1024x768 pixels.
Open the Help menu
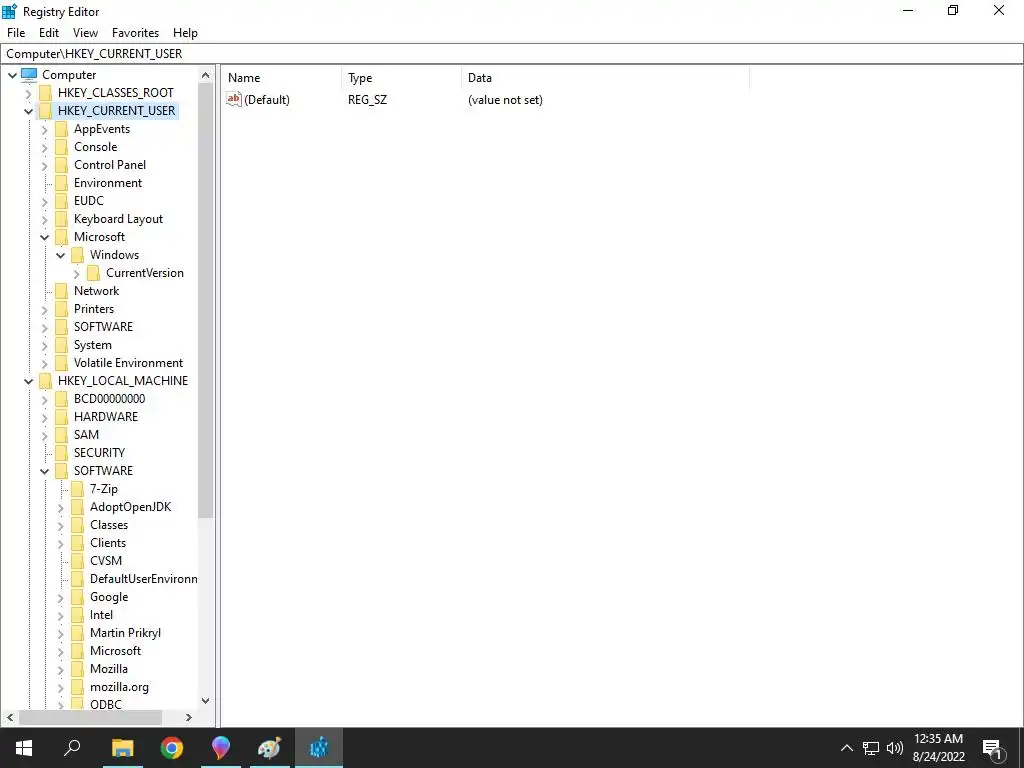tap(185, 33)
